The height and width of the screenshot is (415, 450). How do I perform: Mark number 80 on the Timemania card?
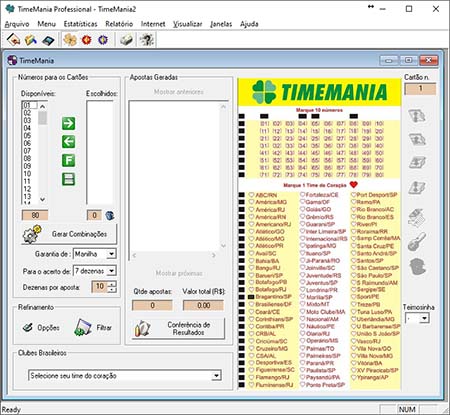[x=379, y=175]
